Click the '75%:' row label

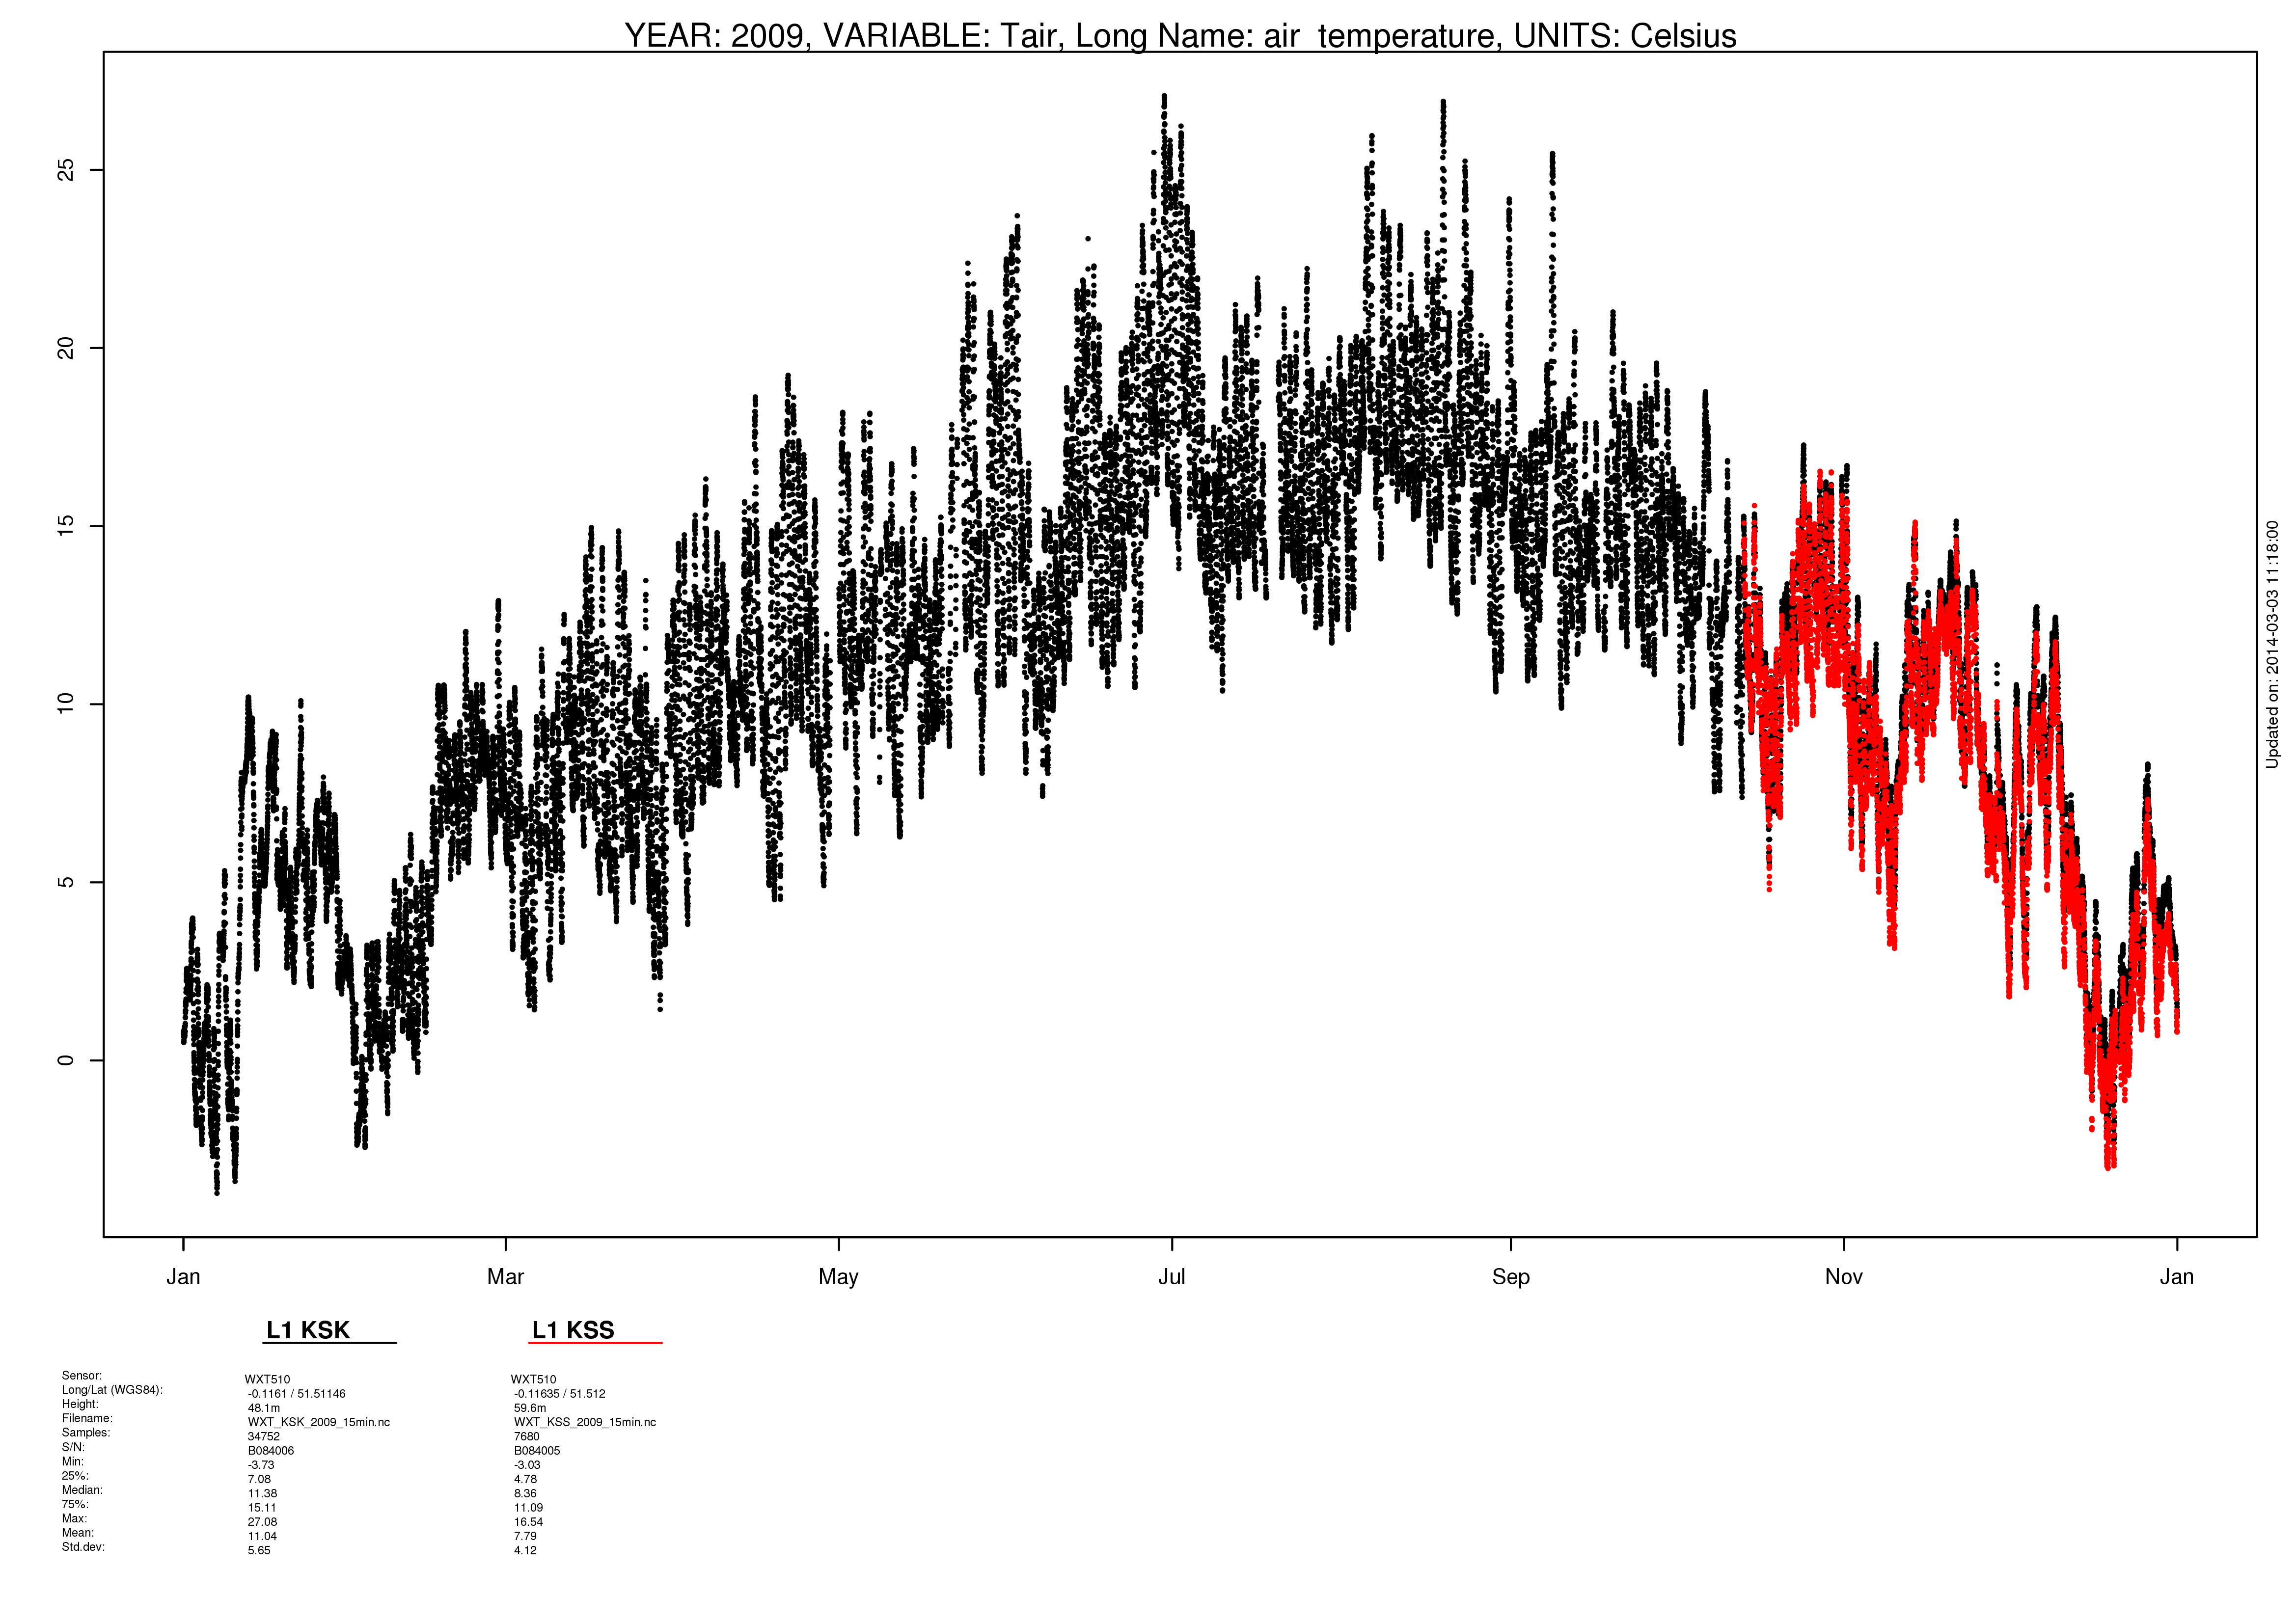tap(75, 1504)
